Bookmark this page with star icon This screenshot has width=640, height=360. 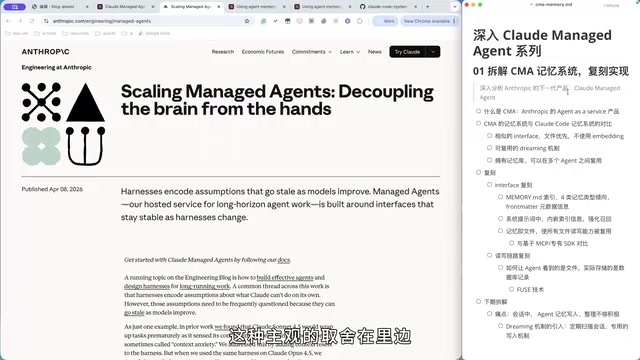(x=247, y=21)
